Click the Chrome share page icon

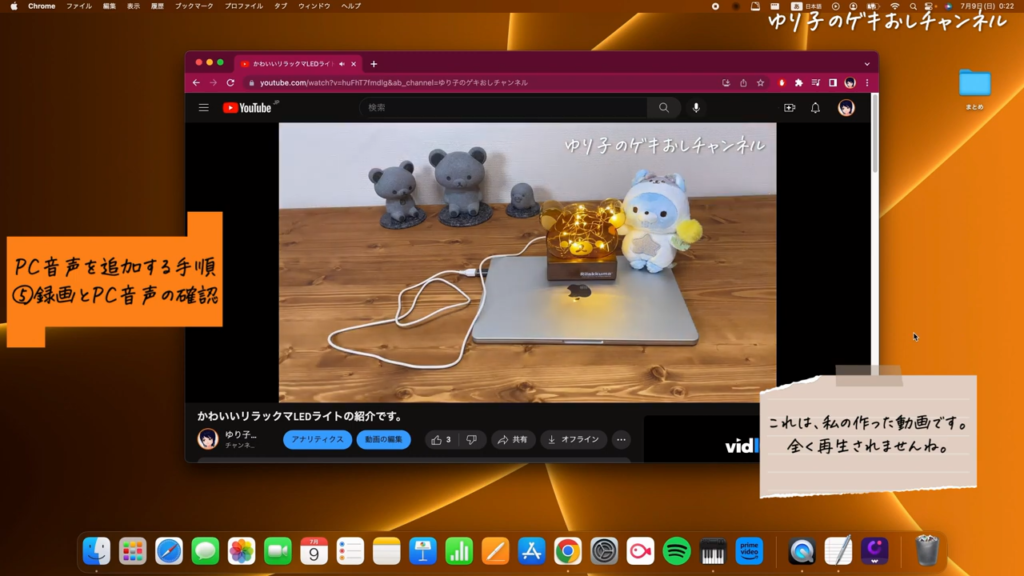(743, 83)
